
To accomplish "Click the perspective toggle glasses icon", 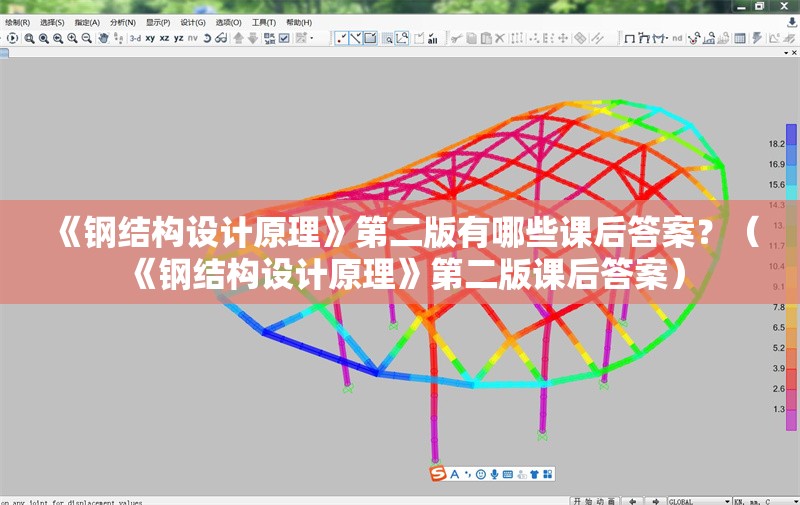I will (221, 38).
